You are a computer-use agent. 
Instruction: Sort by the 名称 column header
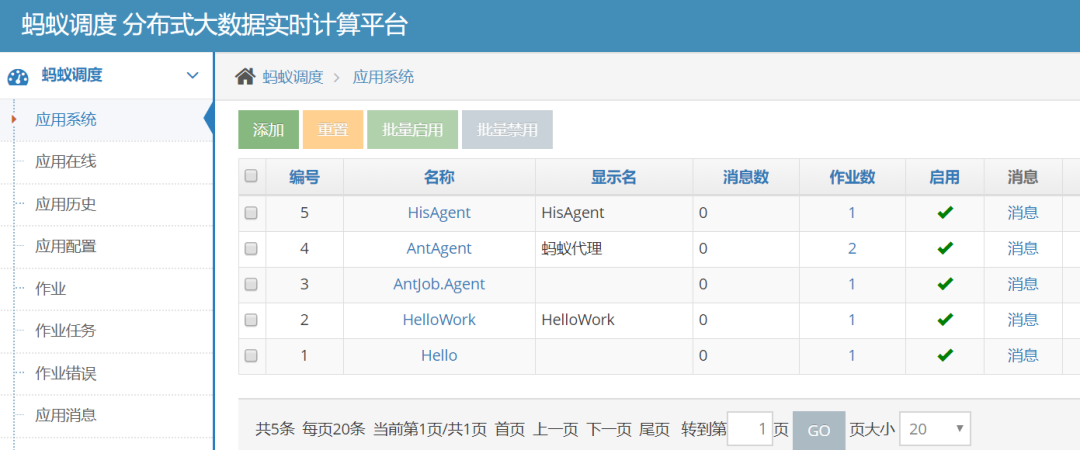(439, 177)
